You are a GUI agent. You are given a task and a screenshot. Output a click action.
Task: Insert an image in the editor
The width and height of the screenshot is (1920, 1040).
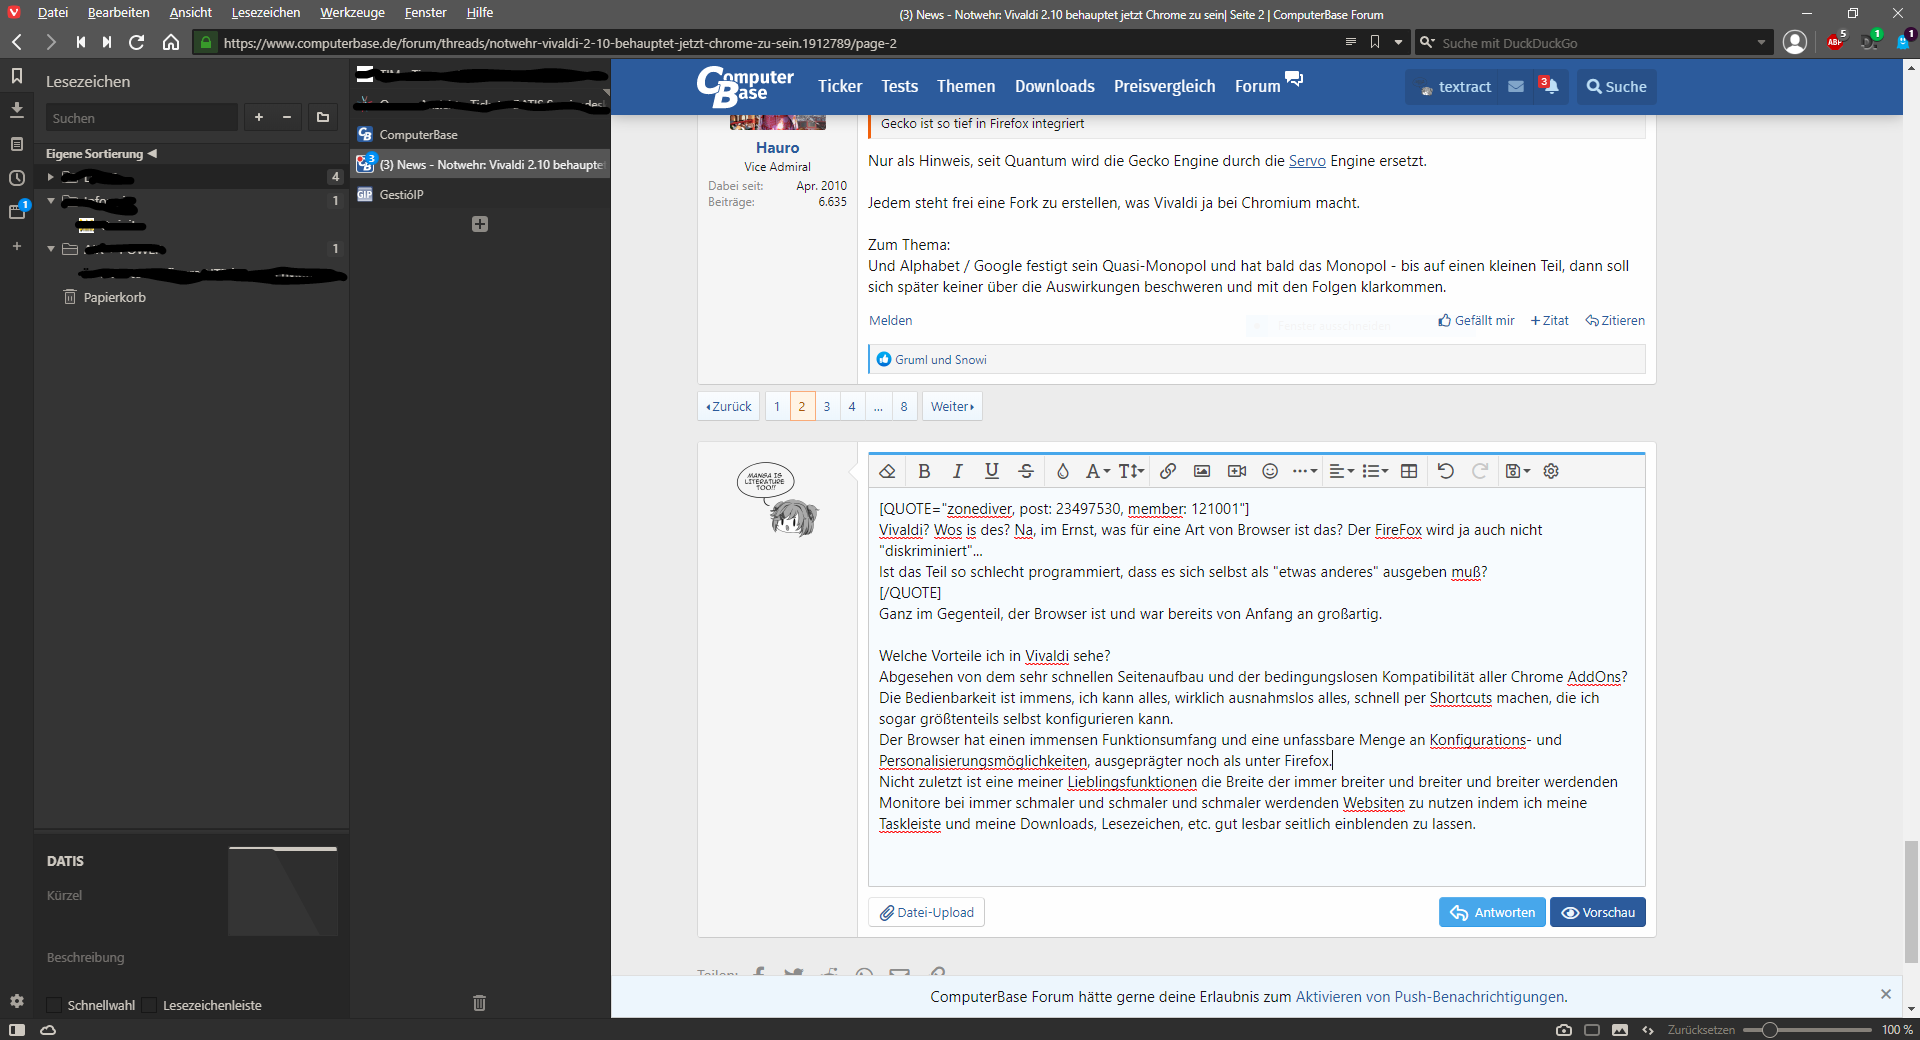[1202, 471]
